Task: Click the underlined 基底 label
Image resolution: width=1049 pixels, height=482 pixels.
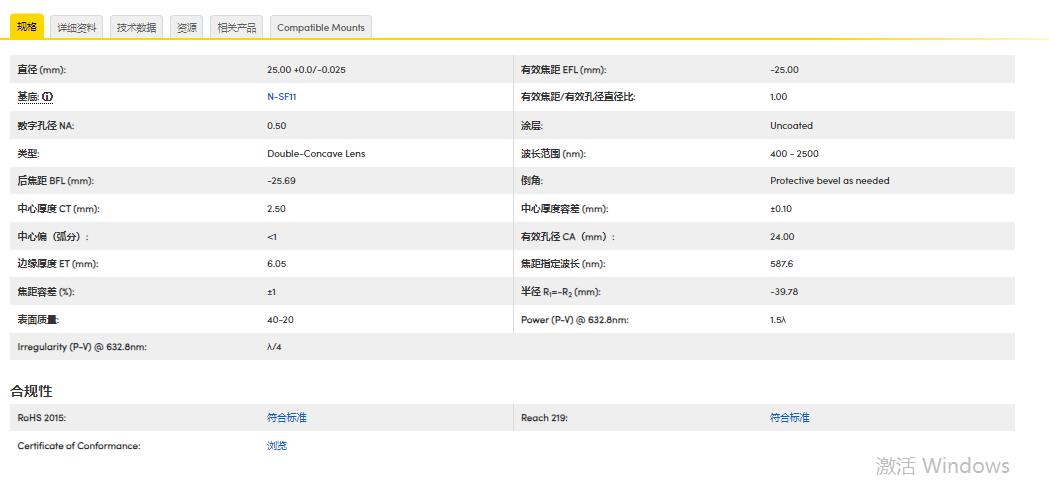Action: [x=28, y=98]
